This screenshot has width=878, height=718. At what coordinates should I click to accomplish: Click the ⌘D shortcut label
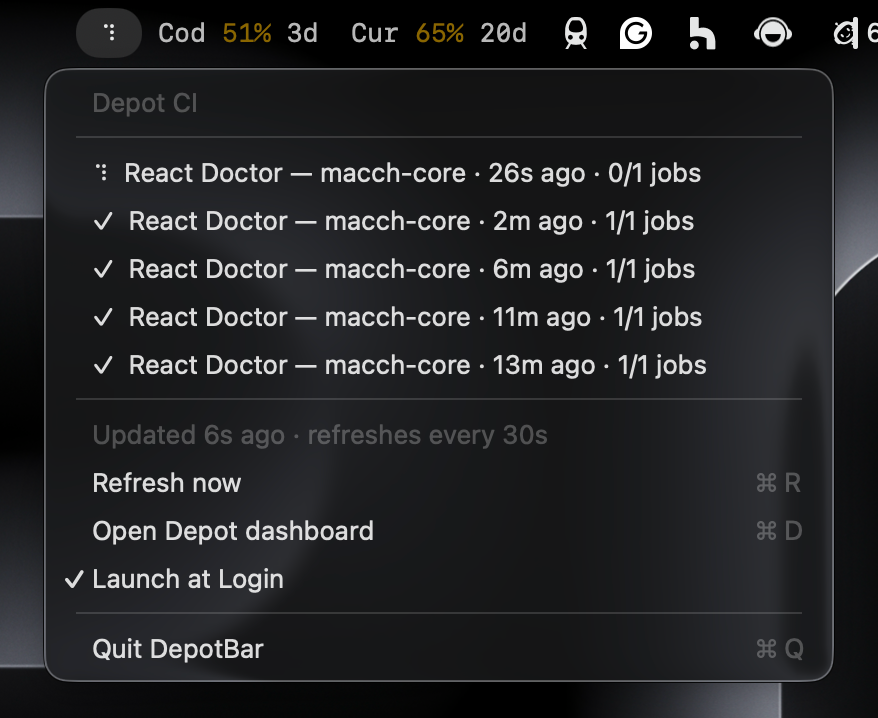tap(779, 531)
